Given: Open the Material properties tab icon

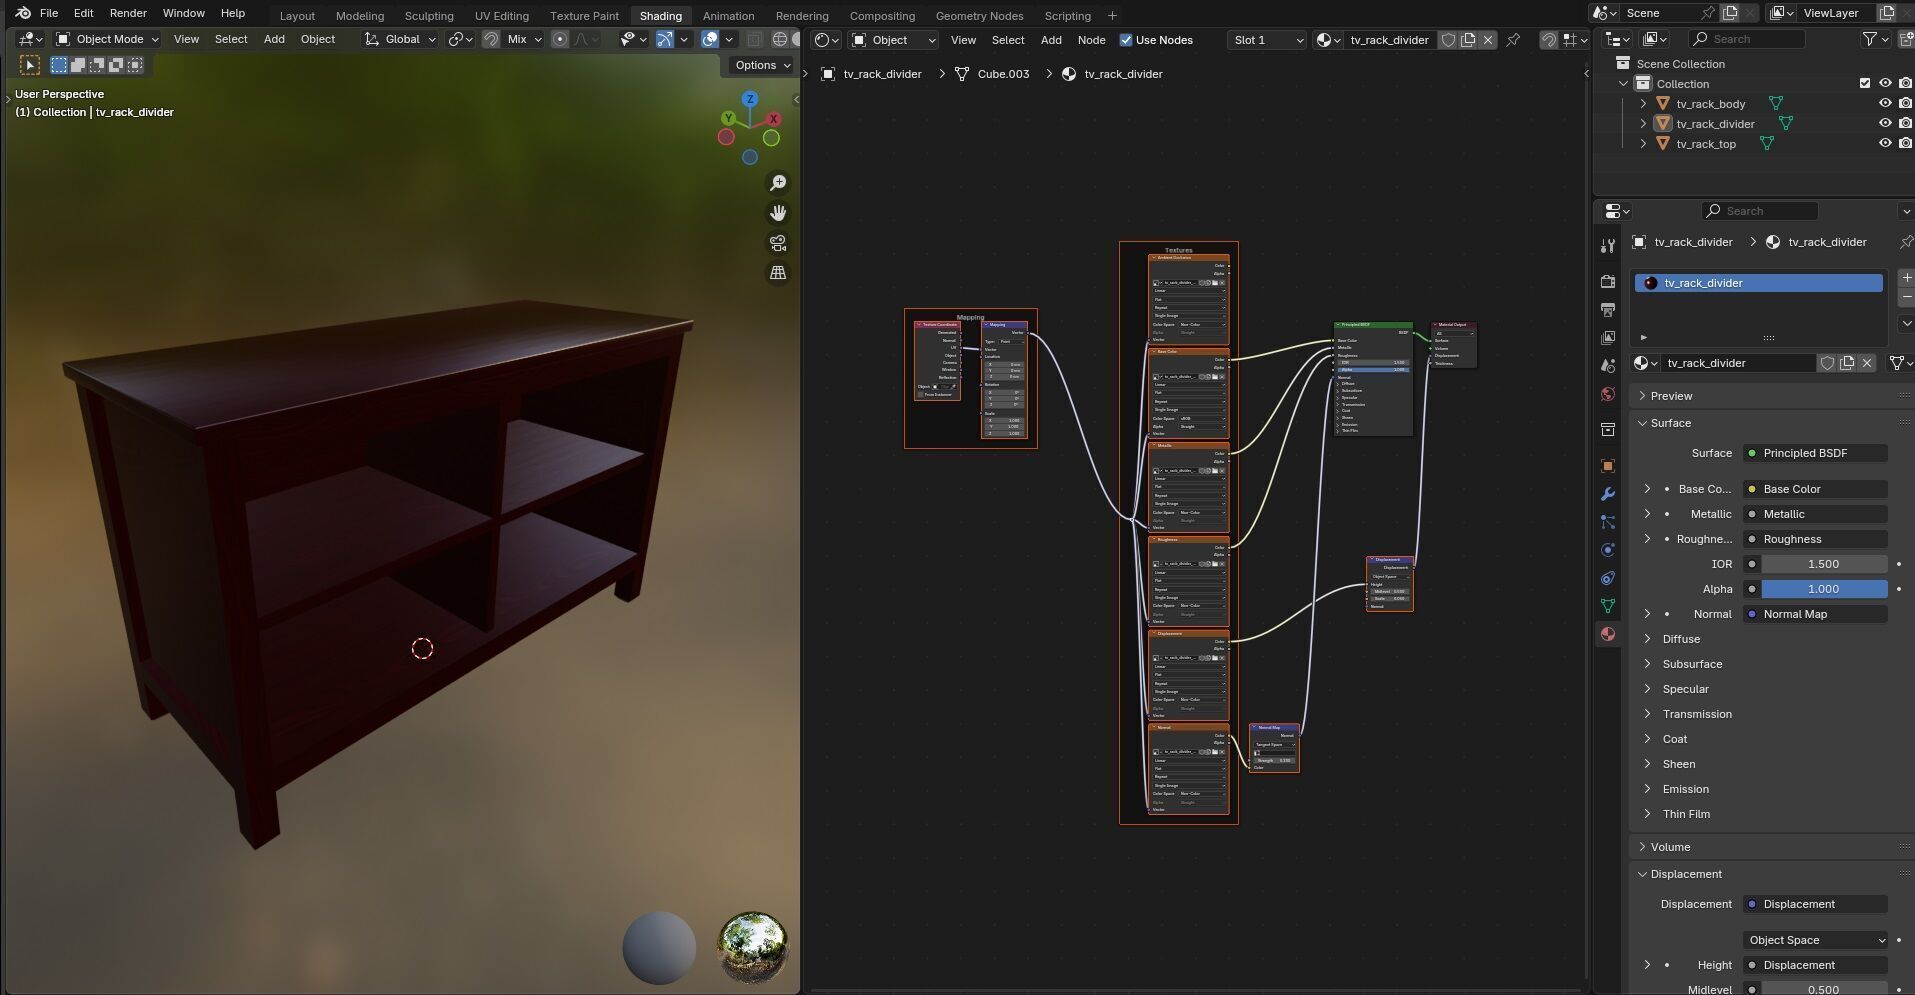Looking at the screenshot, I should (1607, 634).
